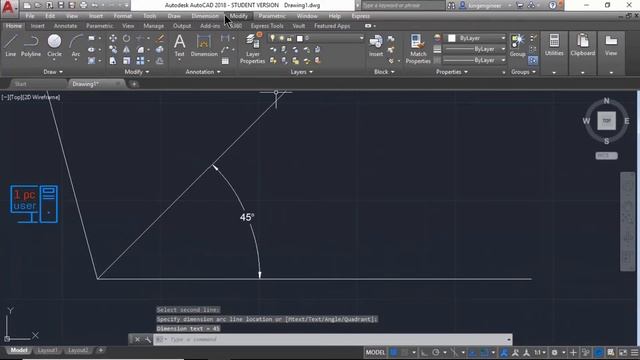Viewport: 640px width, 360px height.
Task: Open the Clipboard panel
Action: pos(582,45)
